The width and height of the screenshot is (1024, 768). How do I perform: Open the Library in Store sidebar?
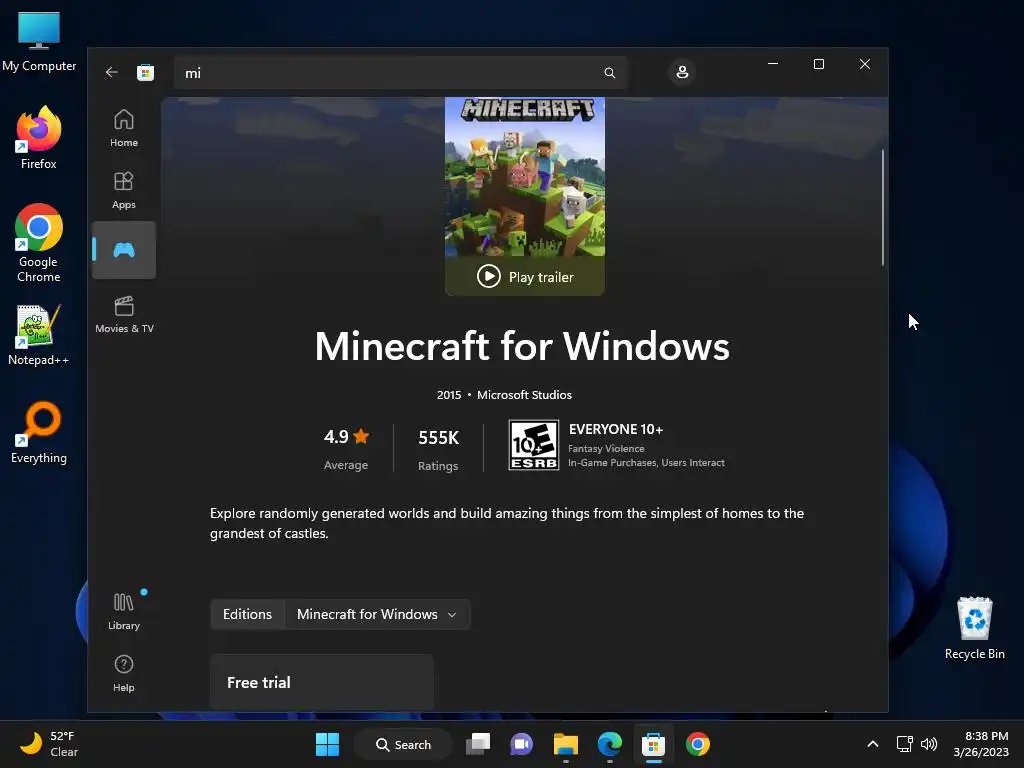click(123, 611)
